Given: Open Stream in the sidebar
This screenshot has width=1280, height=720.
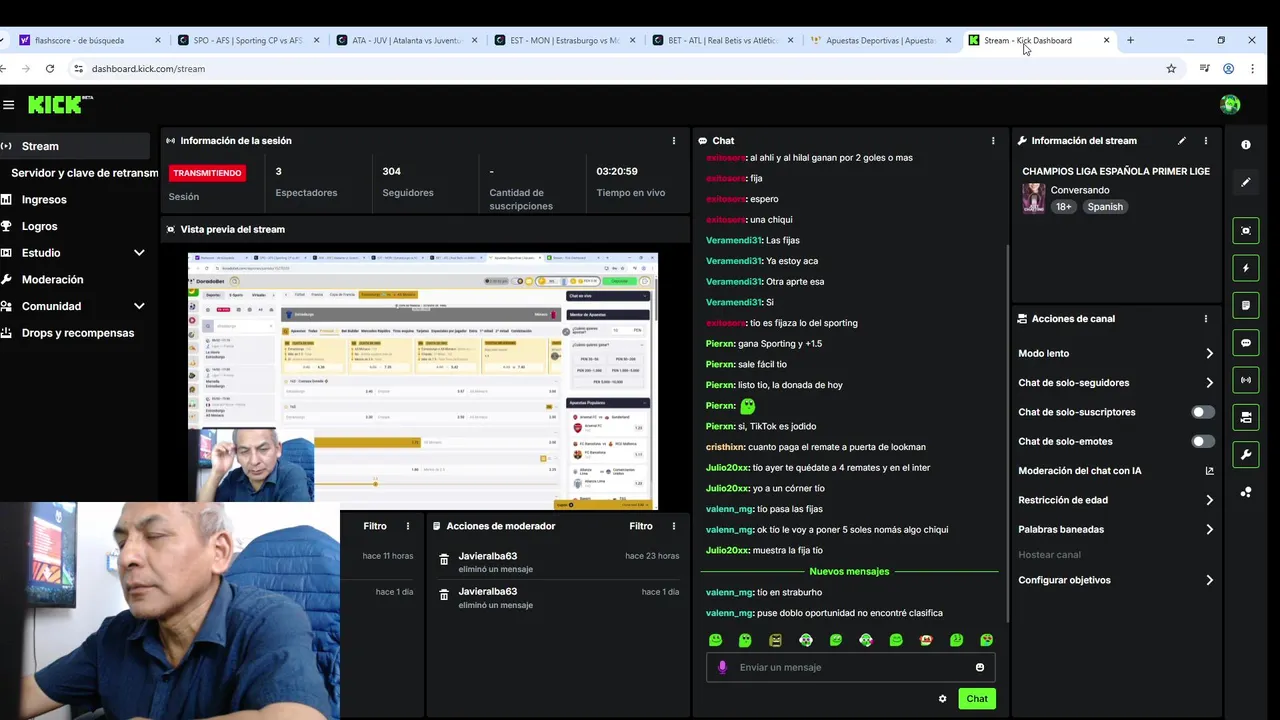Looking at the screenshot, I should coord(75,146).
